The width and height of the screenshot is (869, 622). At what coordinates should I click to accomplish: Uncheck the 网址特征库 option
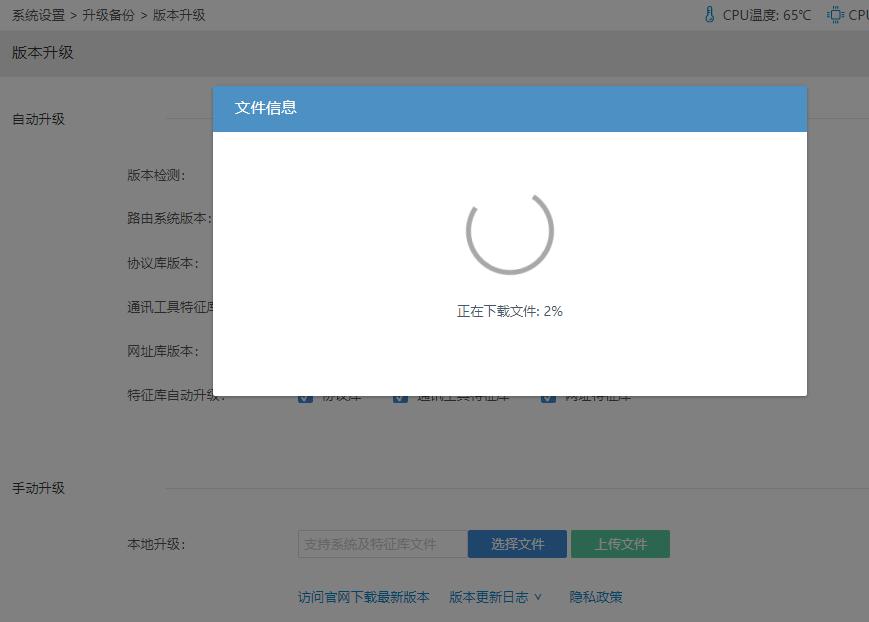[x=548, y=396]
